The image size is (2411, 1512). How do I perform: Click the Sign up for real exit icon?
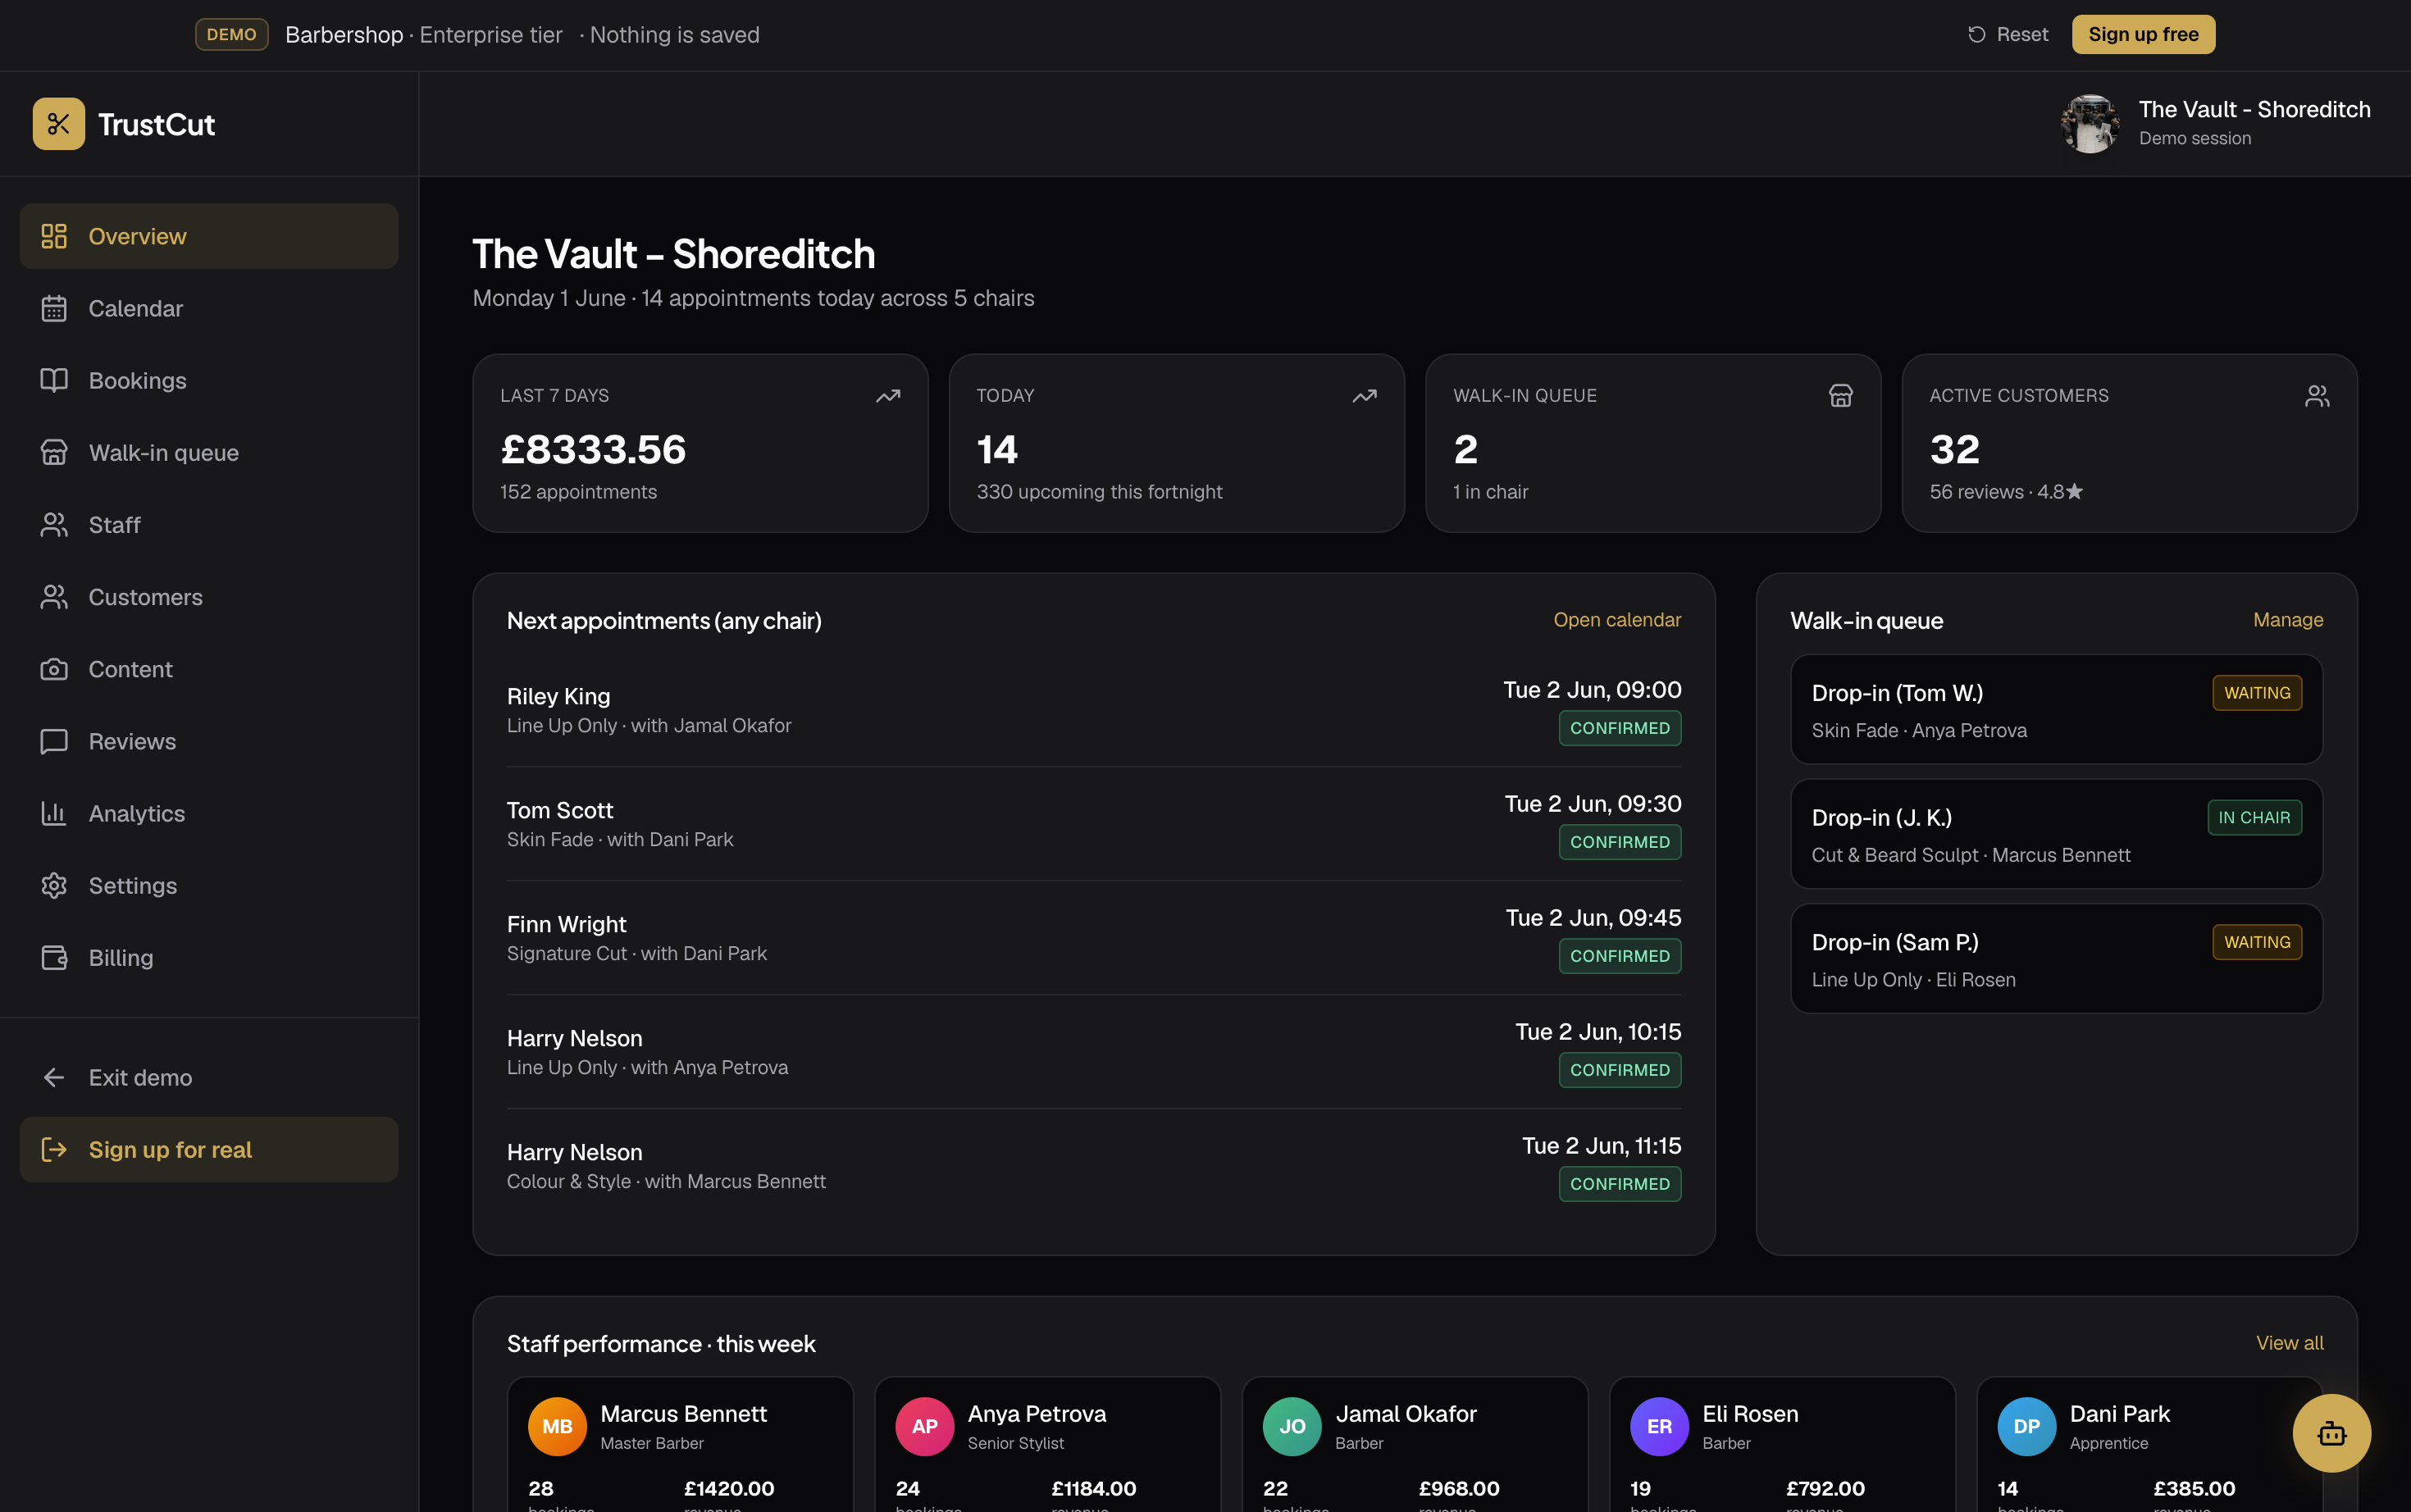click(54, 1149)
